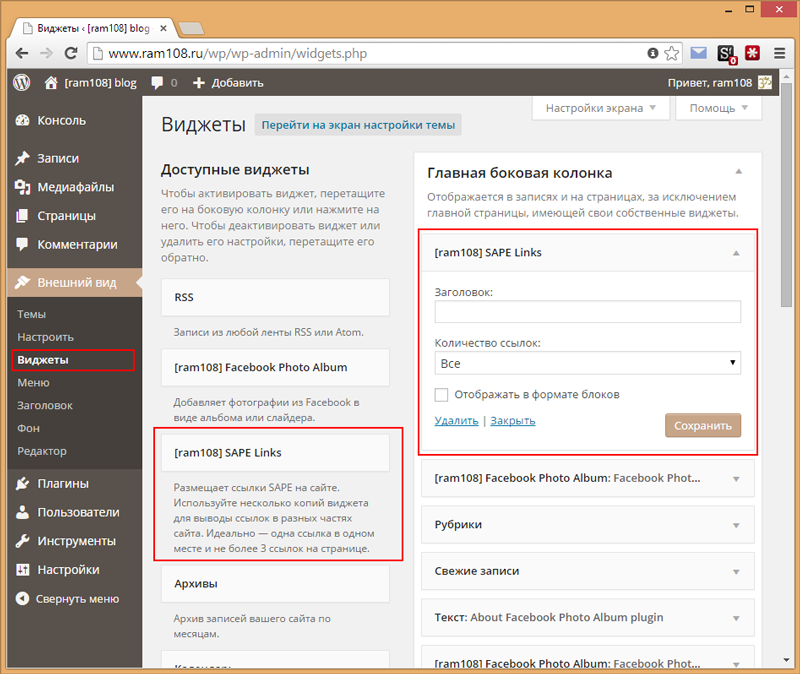Image resolution: width=800 pixels, height=674 pixels.
Task: Click the Внешний вид brush icon
Action: pos(22,282)
